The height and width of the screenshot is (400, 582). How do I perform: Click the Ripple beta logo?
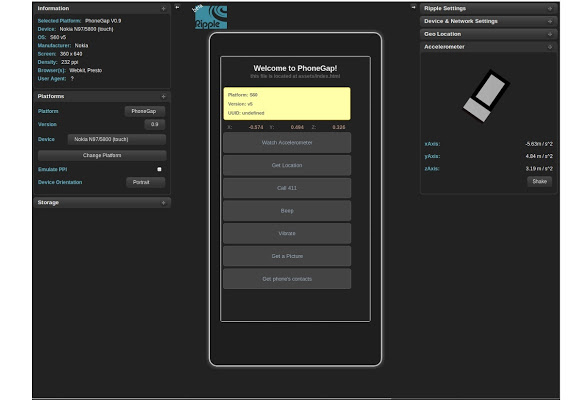(x=210, y=17)
